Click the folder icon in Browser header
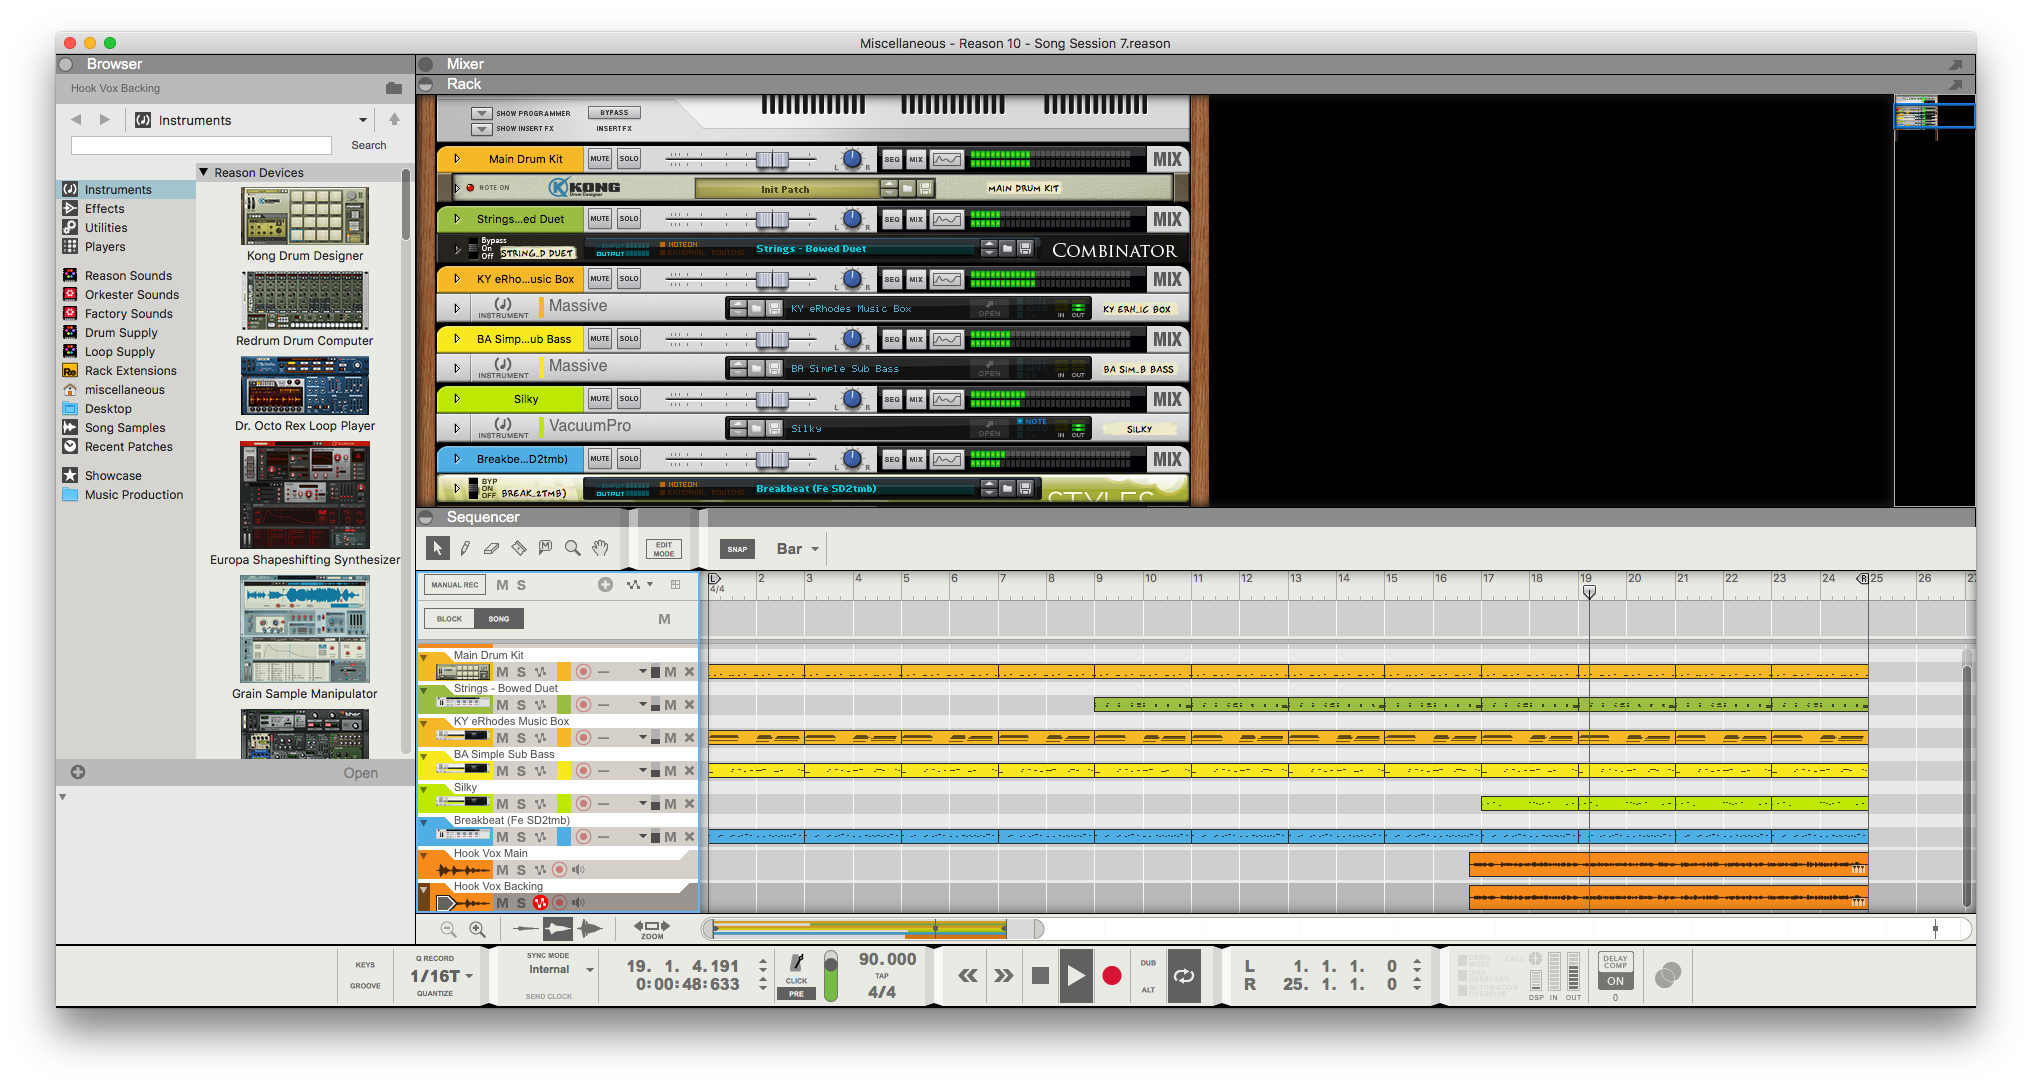Image resolution: width=2032 pixels, height=1088 pixels. (394, 88)
